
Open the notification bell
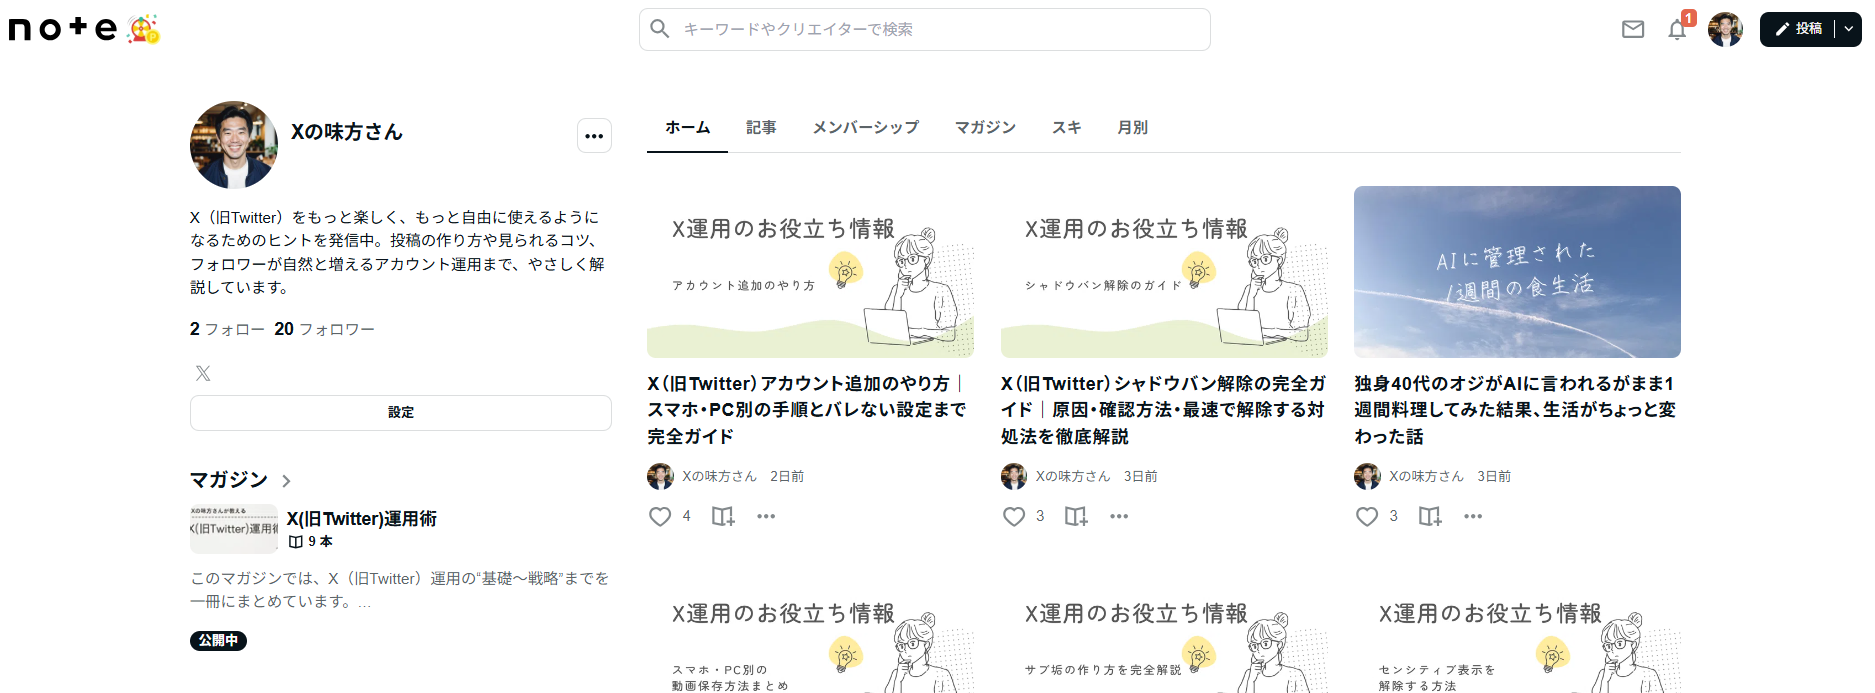pyautogui.click(x=1677, y=30)
